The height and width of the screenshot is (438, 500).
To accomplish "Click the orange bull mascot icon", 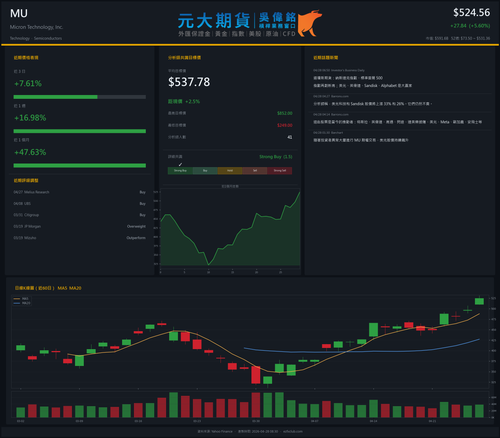I will click(x=310, y=23).
